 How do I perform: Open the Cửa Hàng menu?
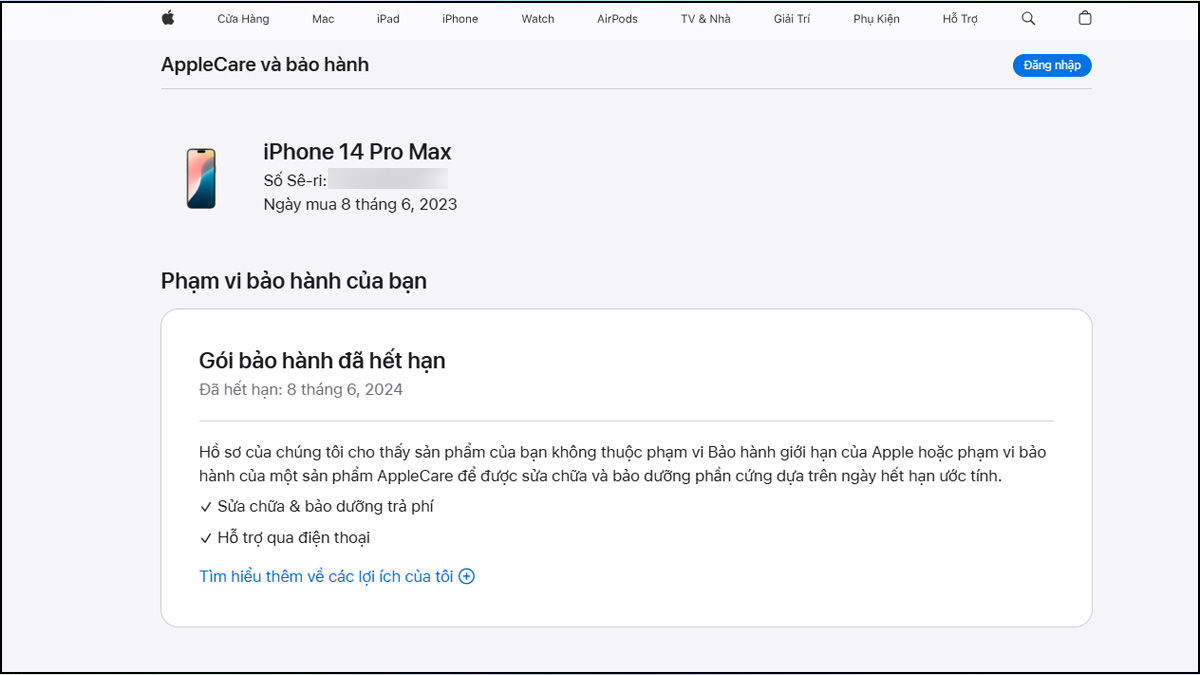click(243, 19)
